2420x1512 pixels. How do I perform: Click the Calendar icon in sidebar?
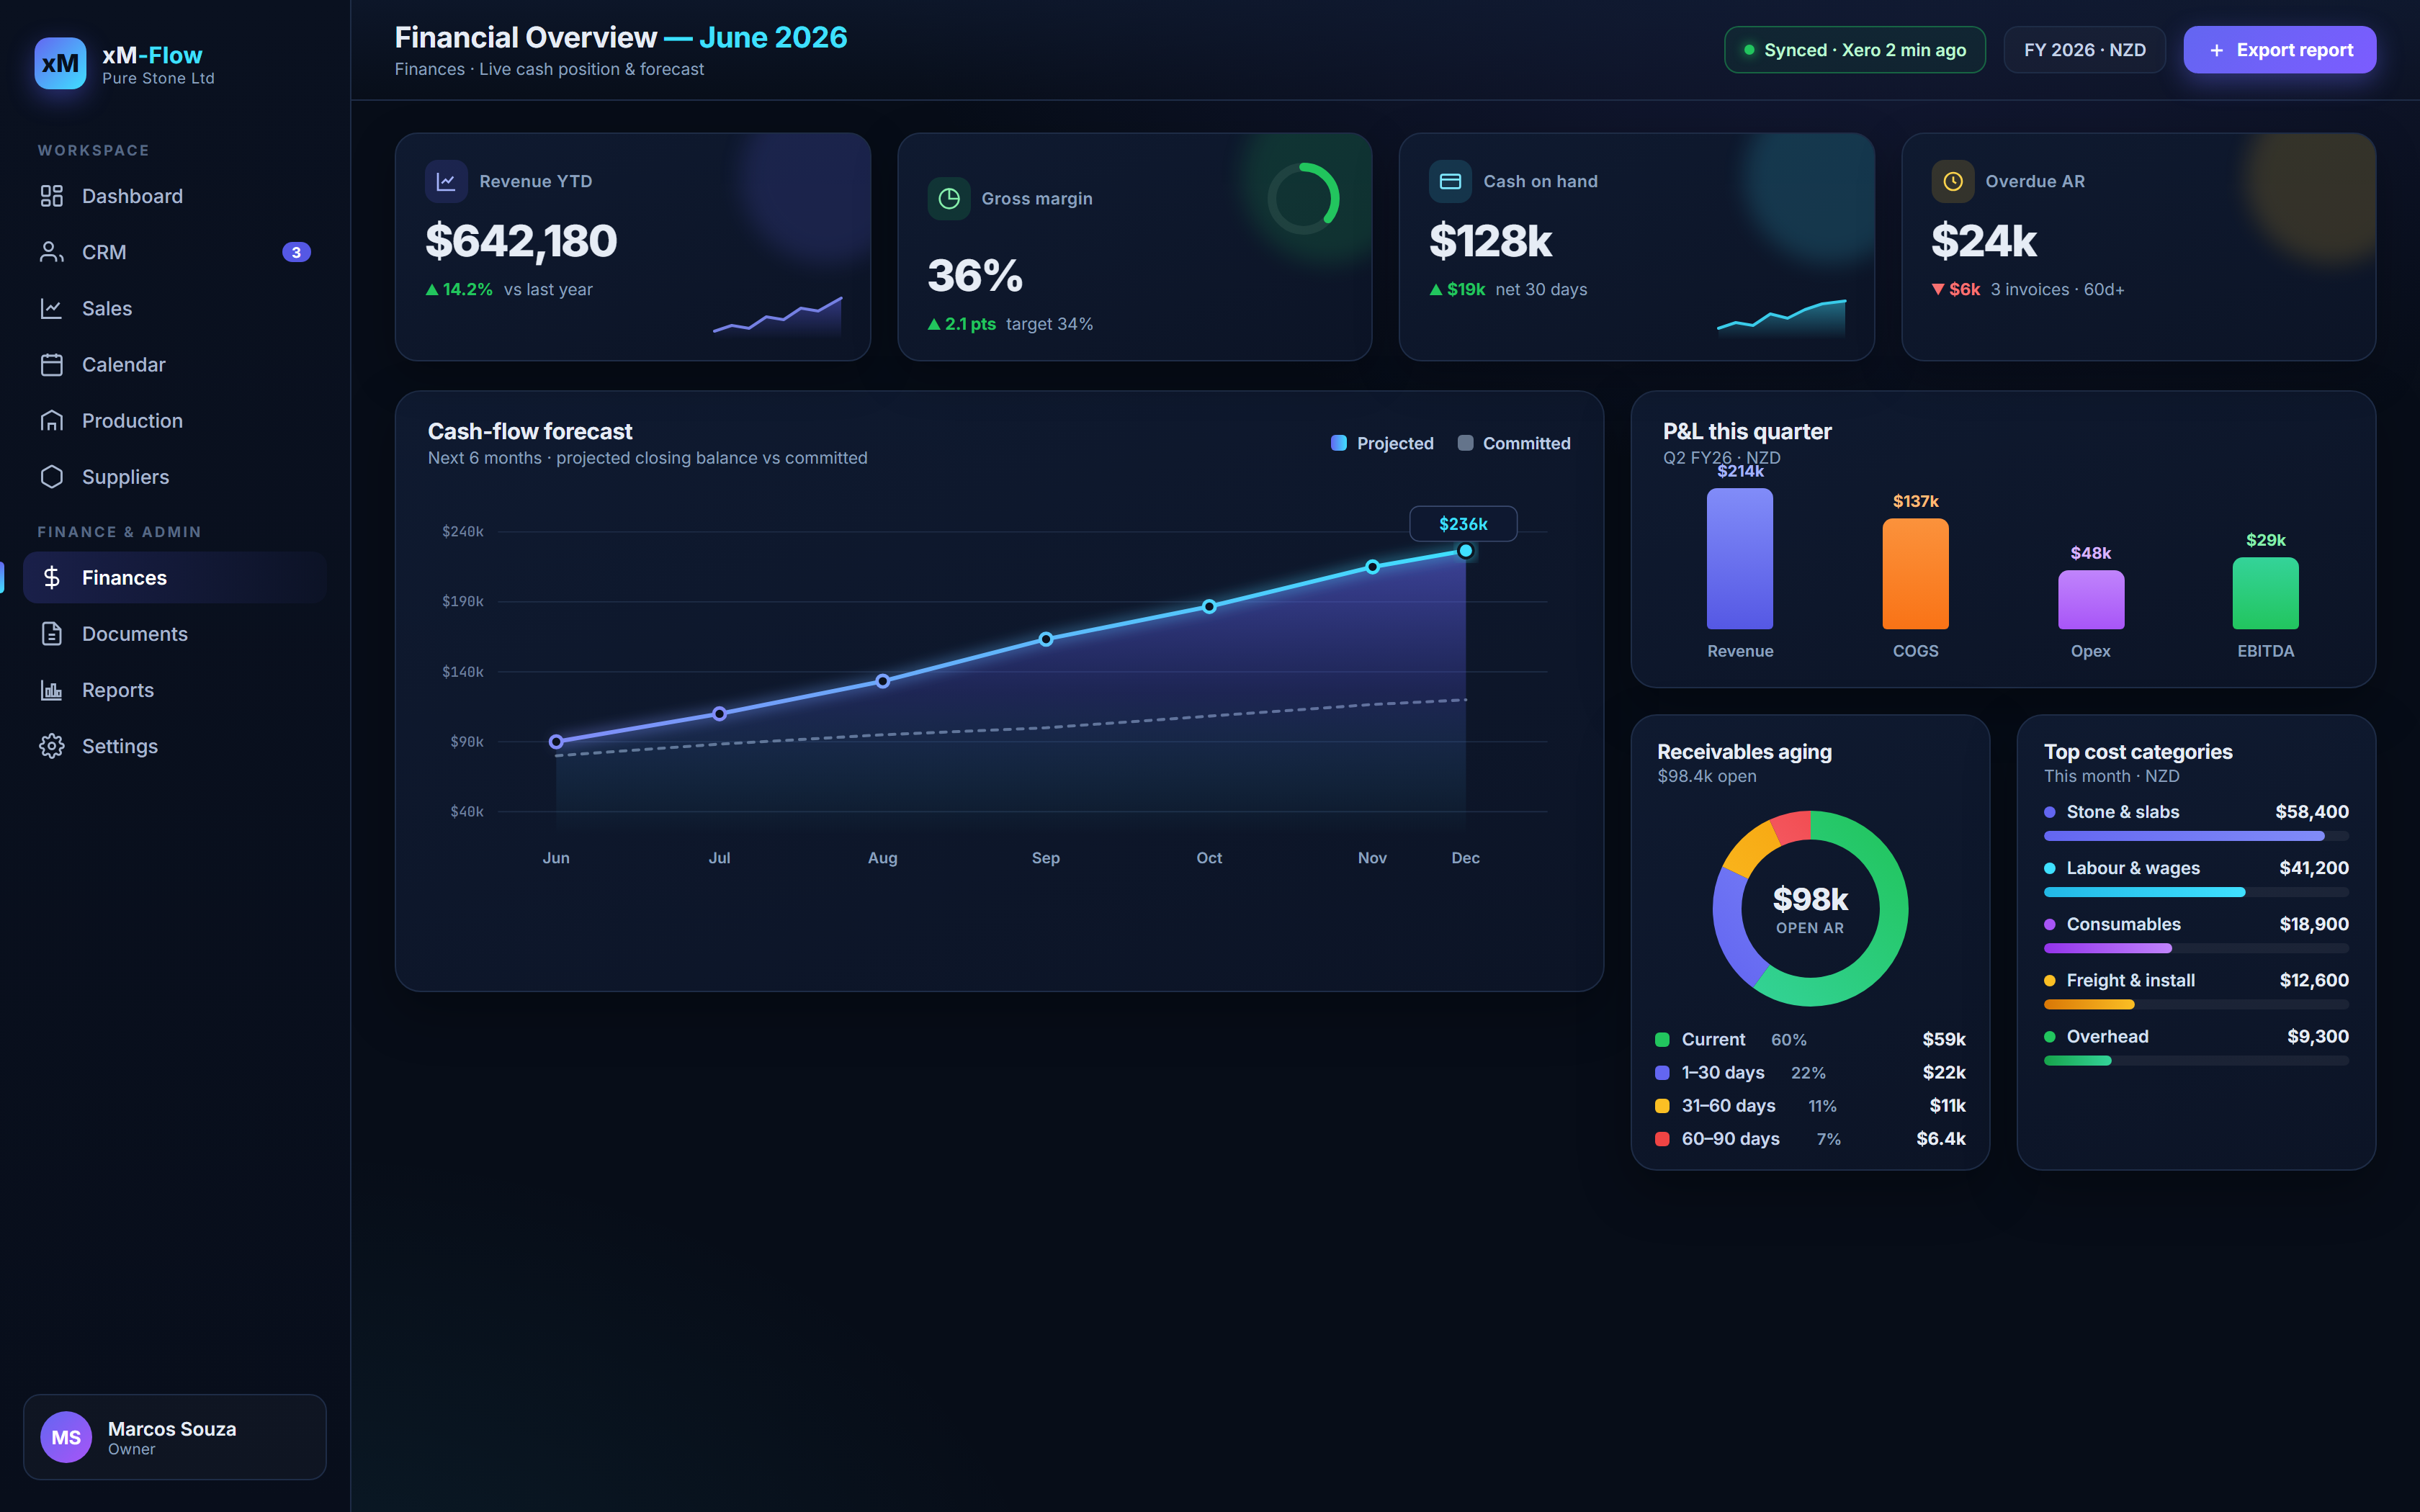52,364
